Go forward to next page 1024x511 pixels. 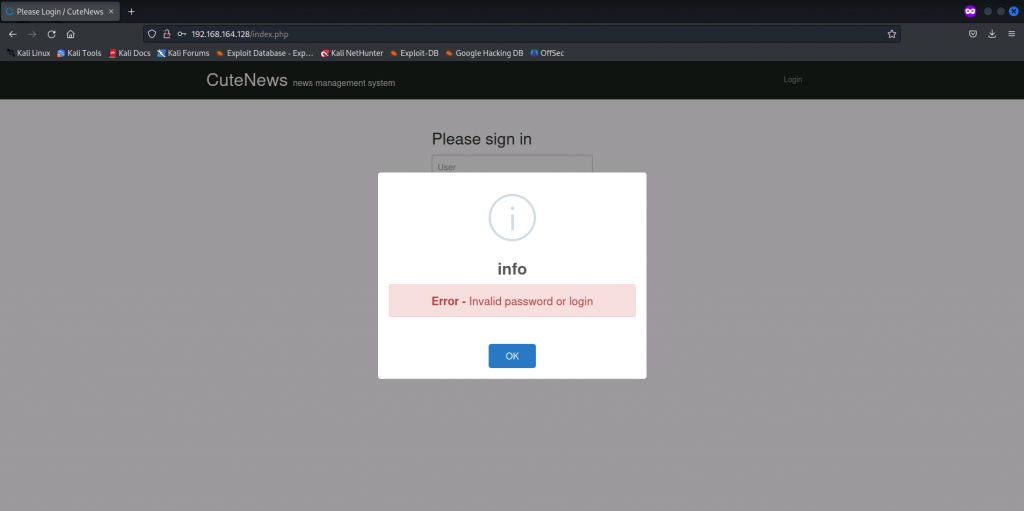click(32, 34)
